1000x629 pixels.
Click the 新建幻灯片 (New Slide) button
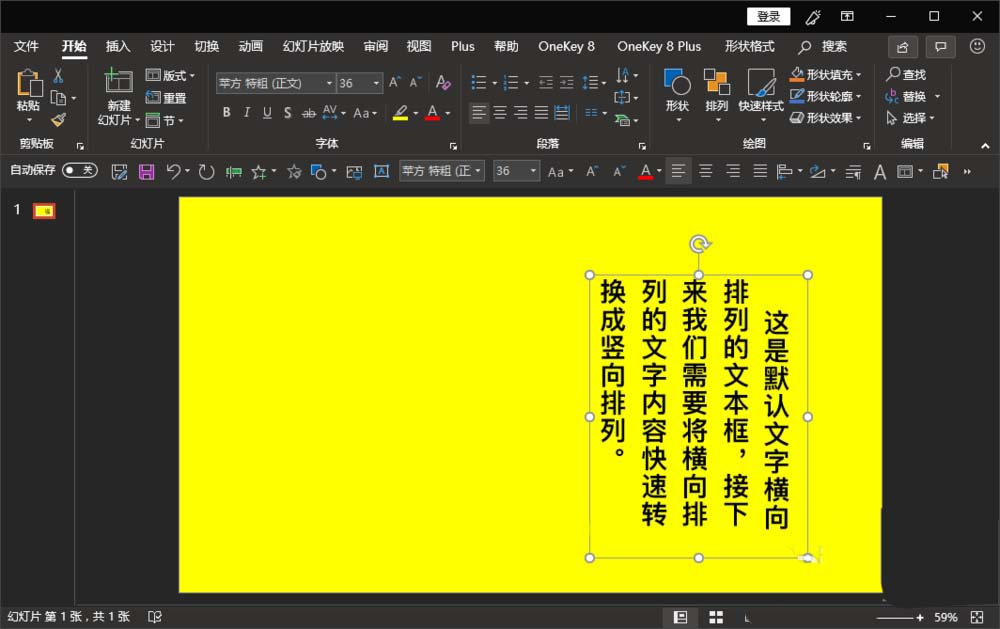(x=117, y=93)
